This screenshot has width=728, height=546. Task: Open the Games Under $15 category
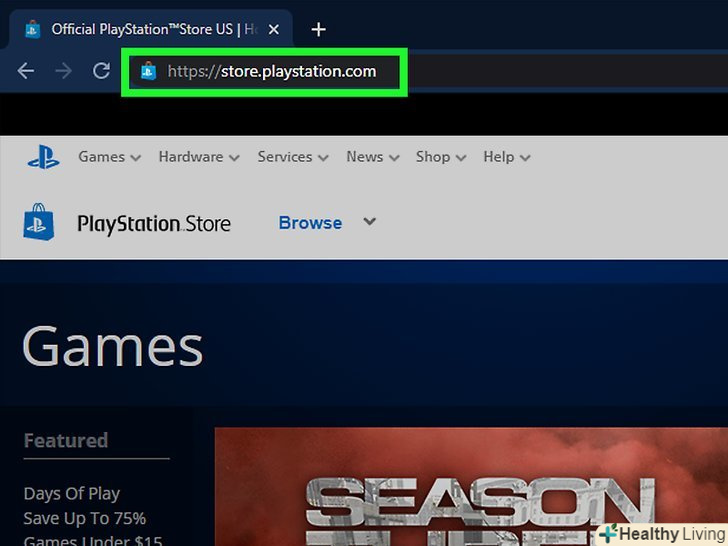tap(93, 541)
